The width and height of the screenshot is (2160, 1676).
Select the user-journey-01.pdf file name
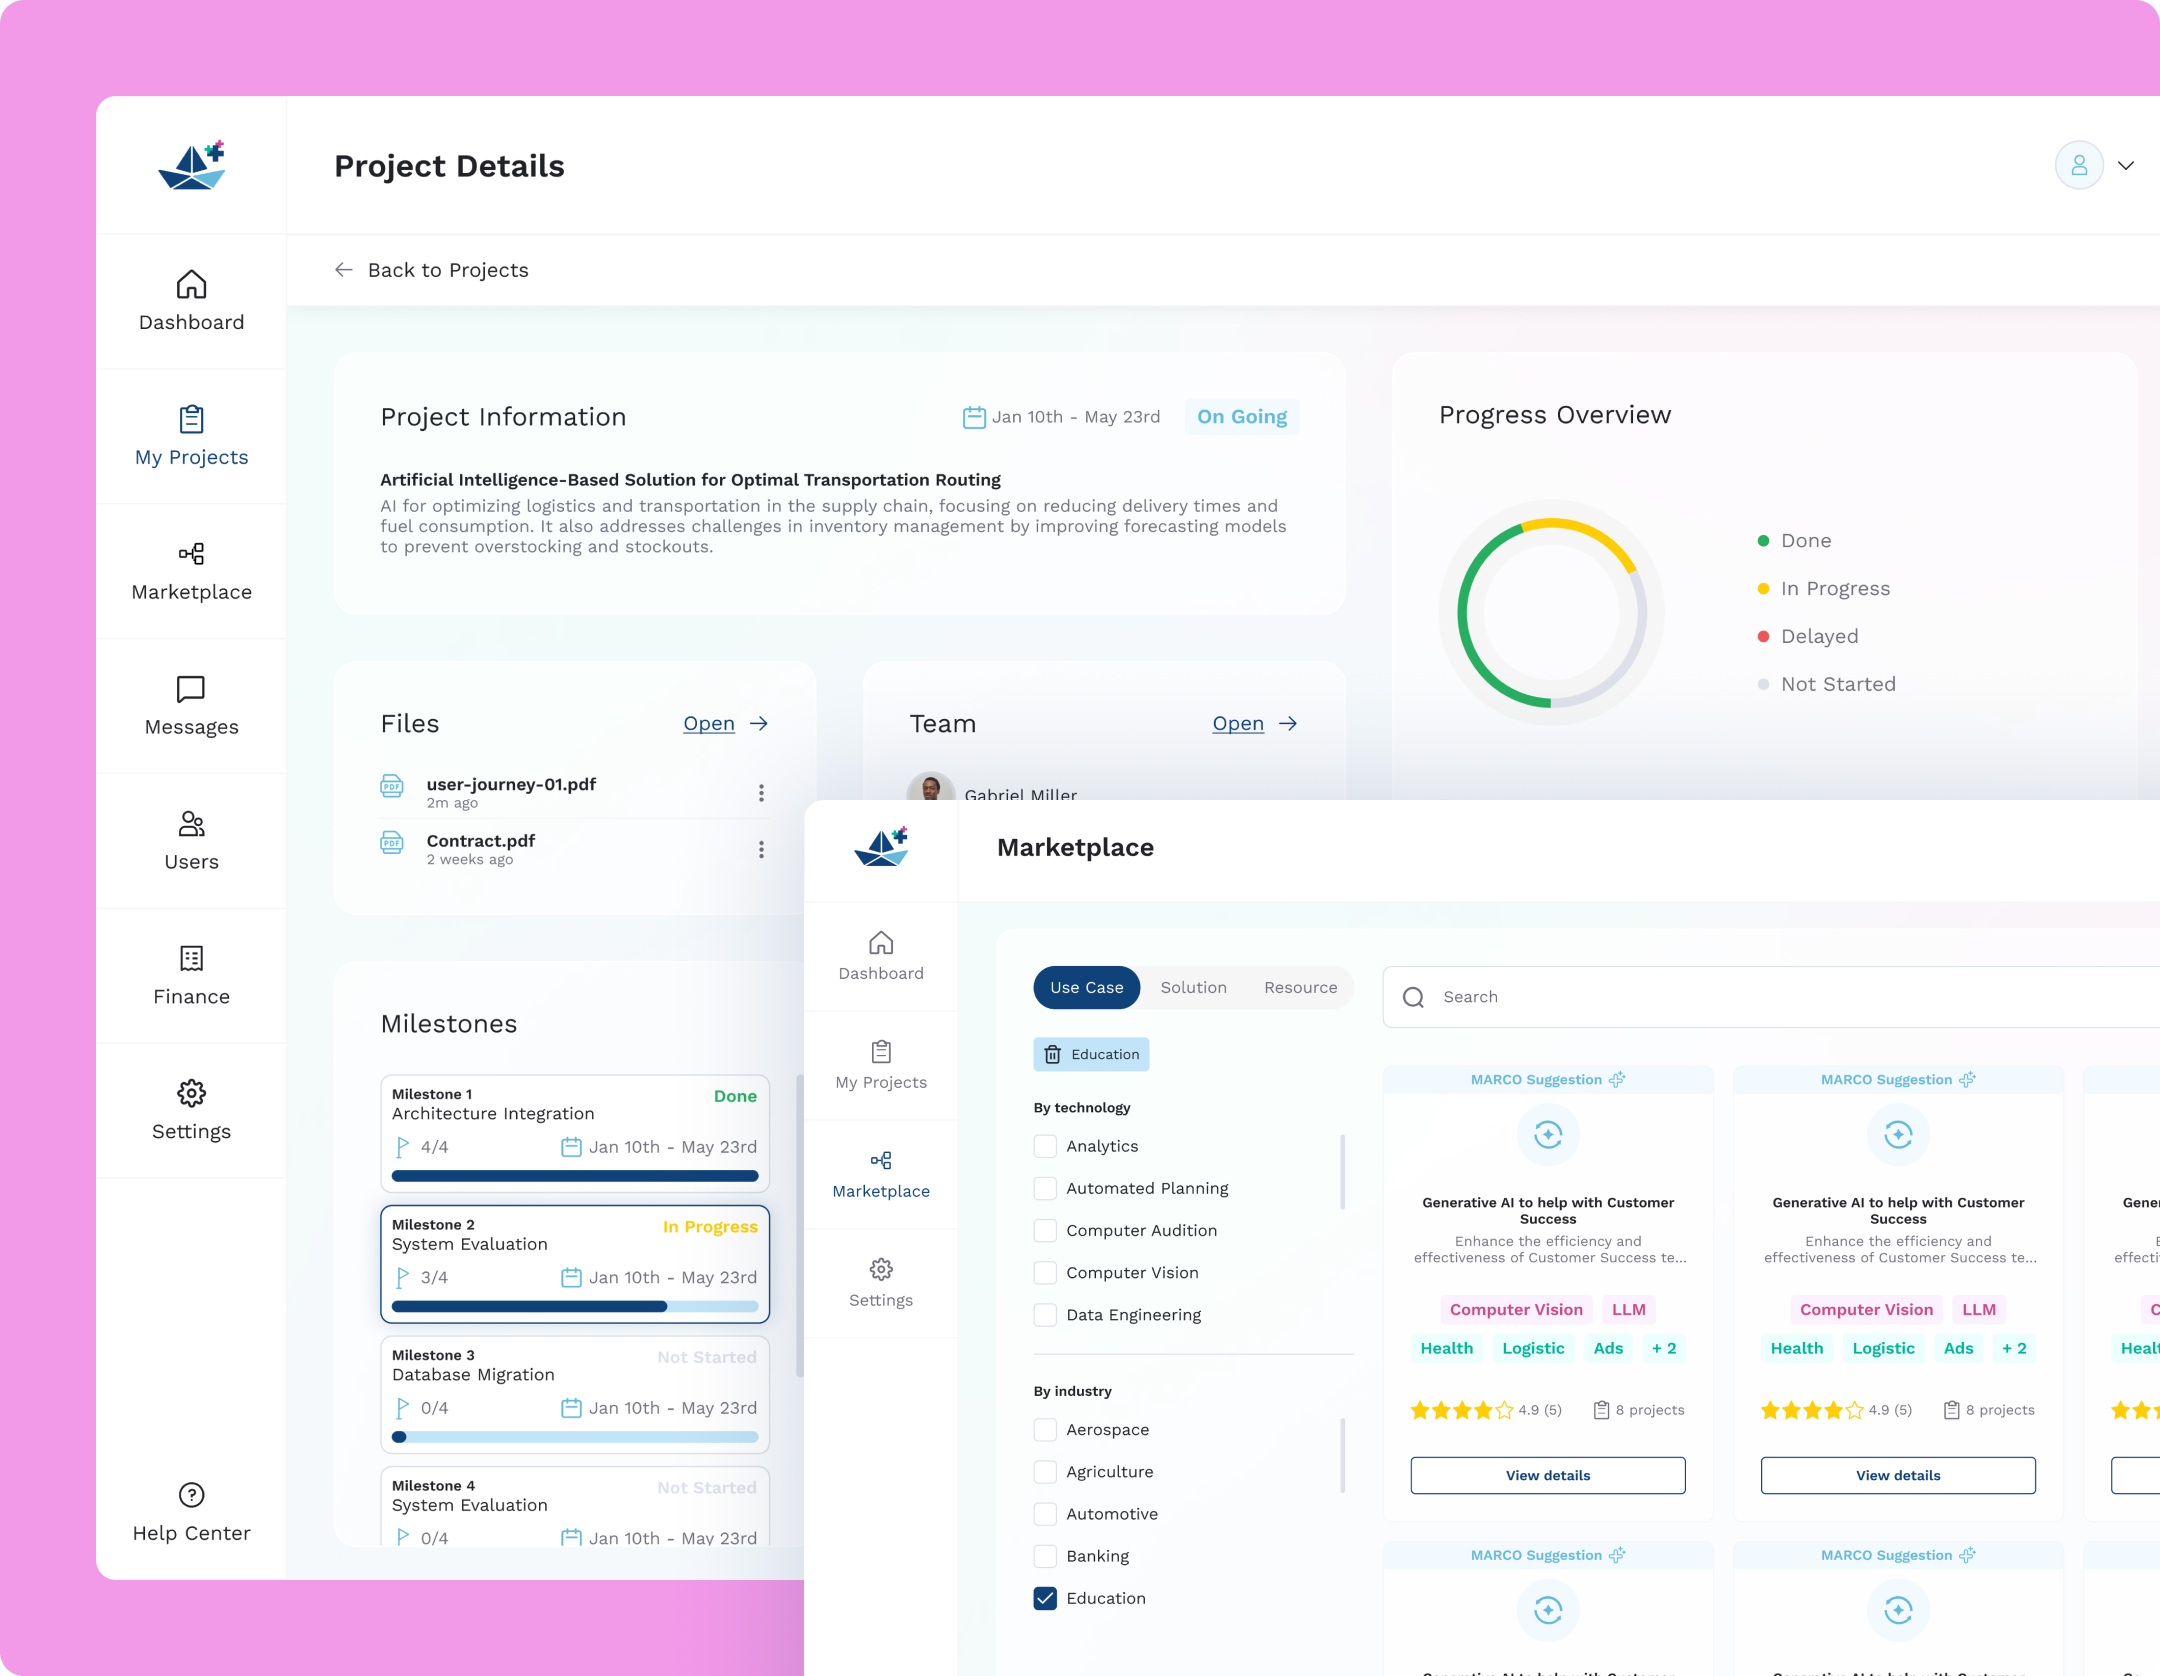tap(511, 784)
